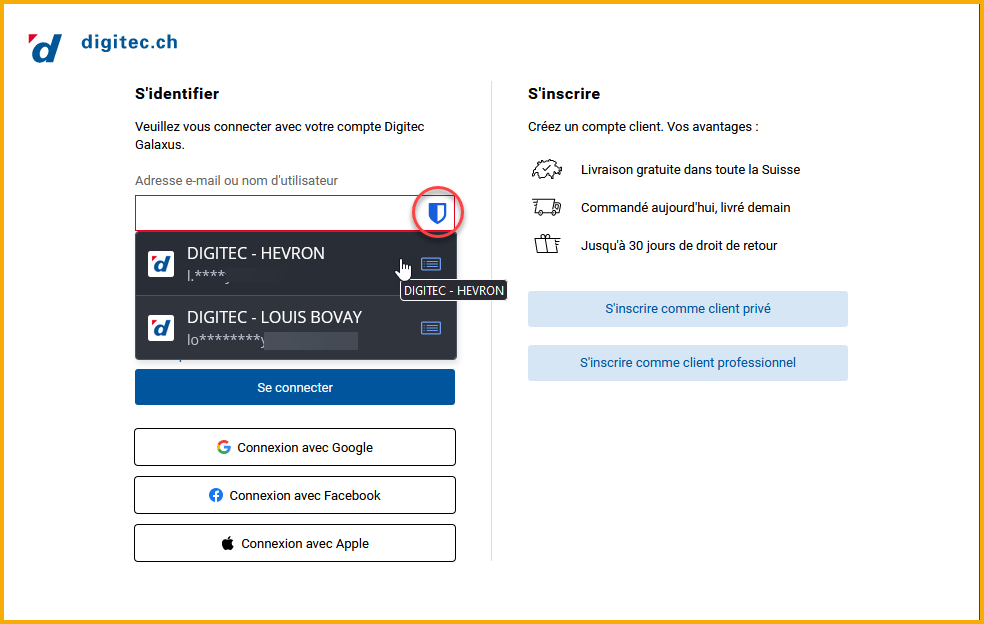Click the gift box return policy icon
This screenshot has height=624, width=984.
[547, 244]
